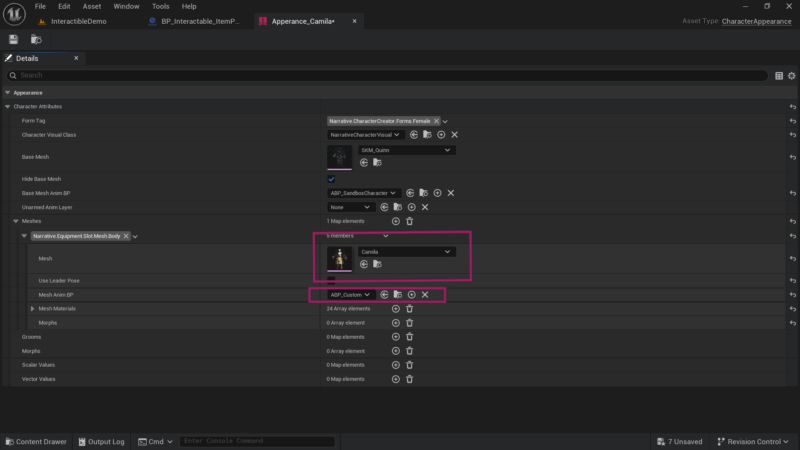Open the Tools menu
The height and width of the screenshot is (450, 800).
[x=160, y=6]
